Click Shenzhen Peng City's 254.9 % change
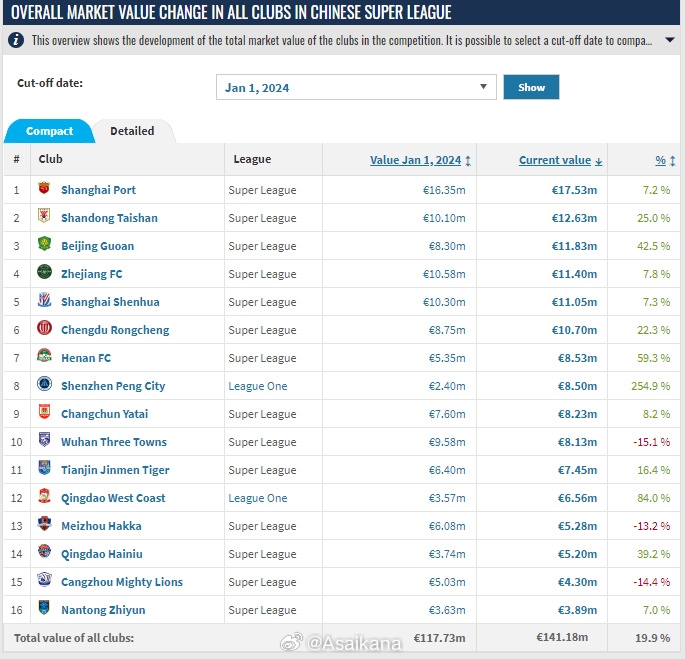685x659 pixels. click(650, 386)
